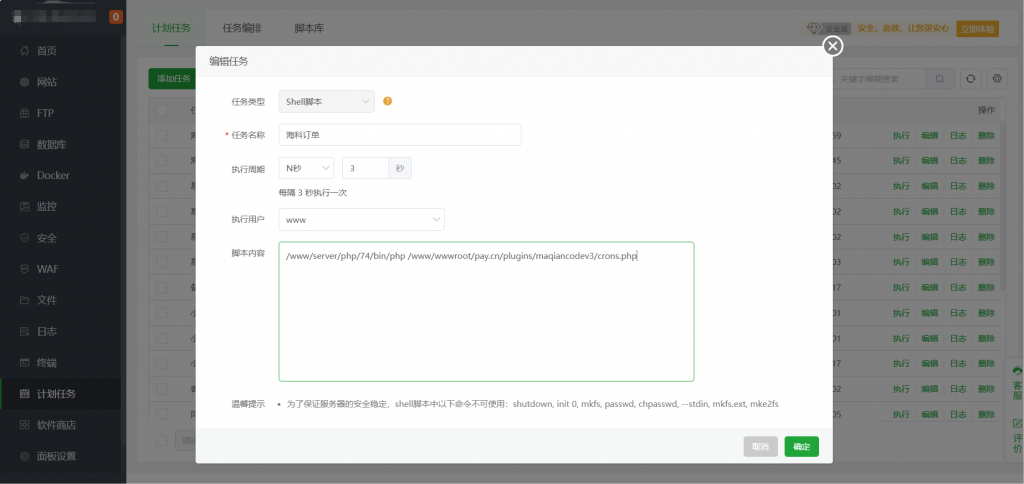Image resolution: width=1024 pixels, height=484 pixels.
Task: Toggle the select-all checkbox in table header
Action: 162,109
